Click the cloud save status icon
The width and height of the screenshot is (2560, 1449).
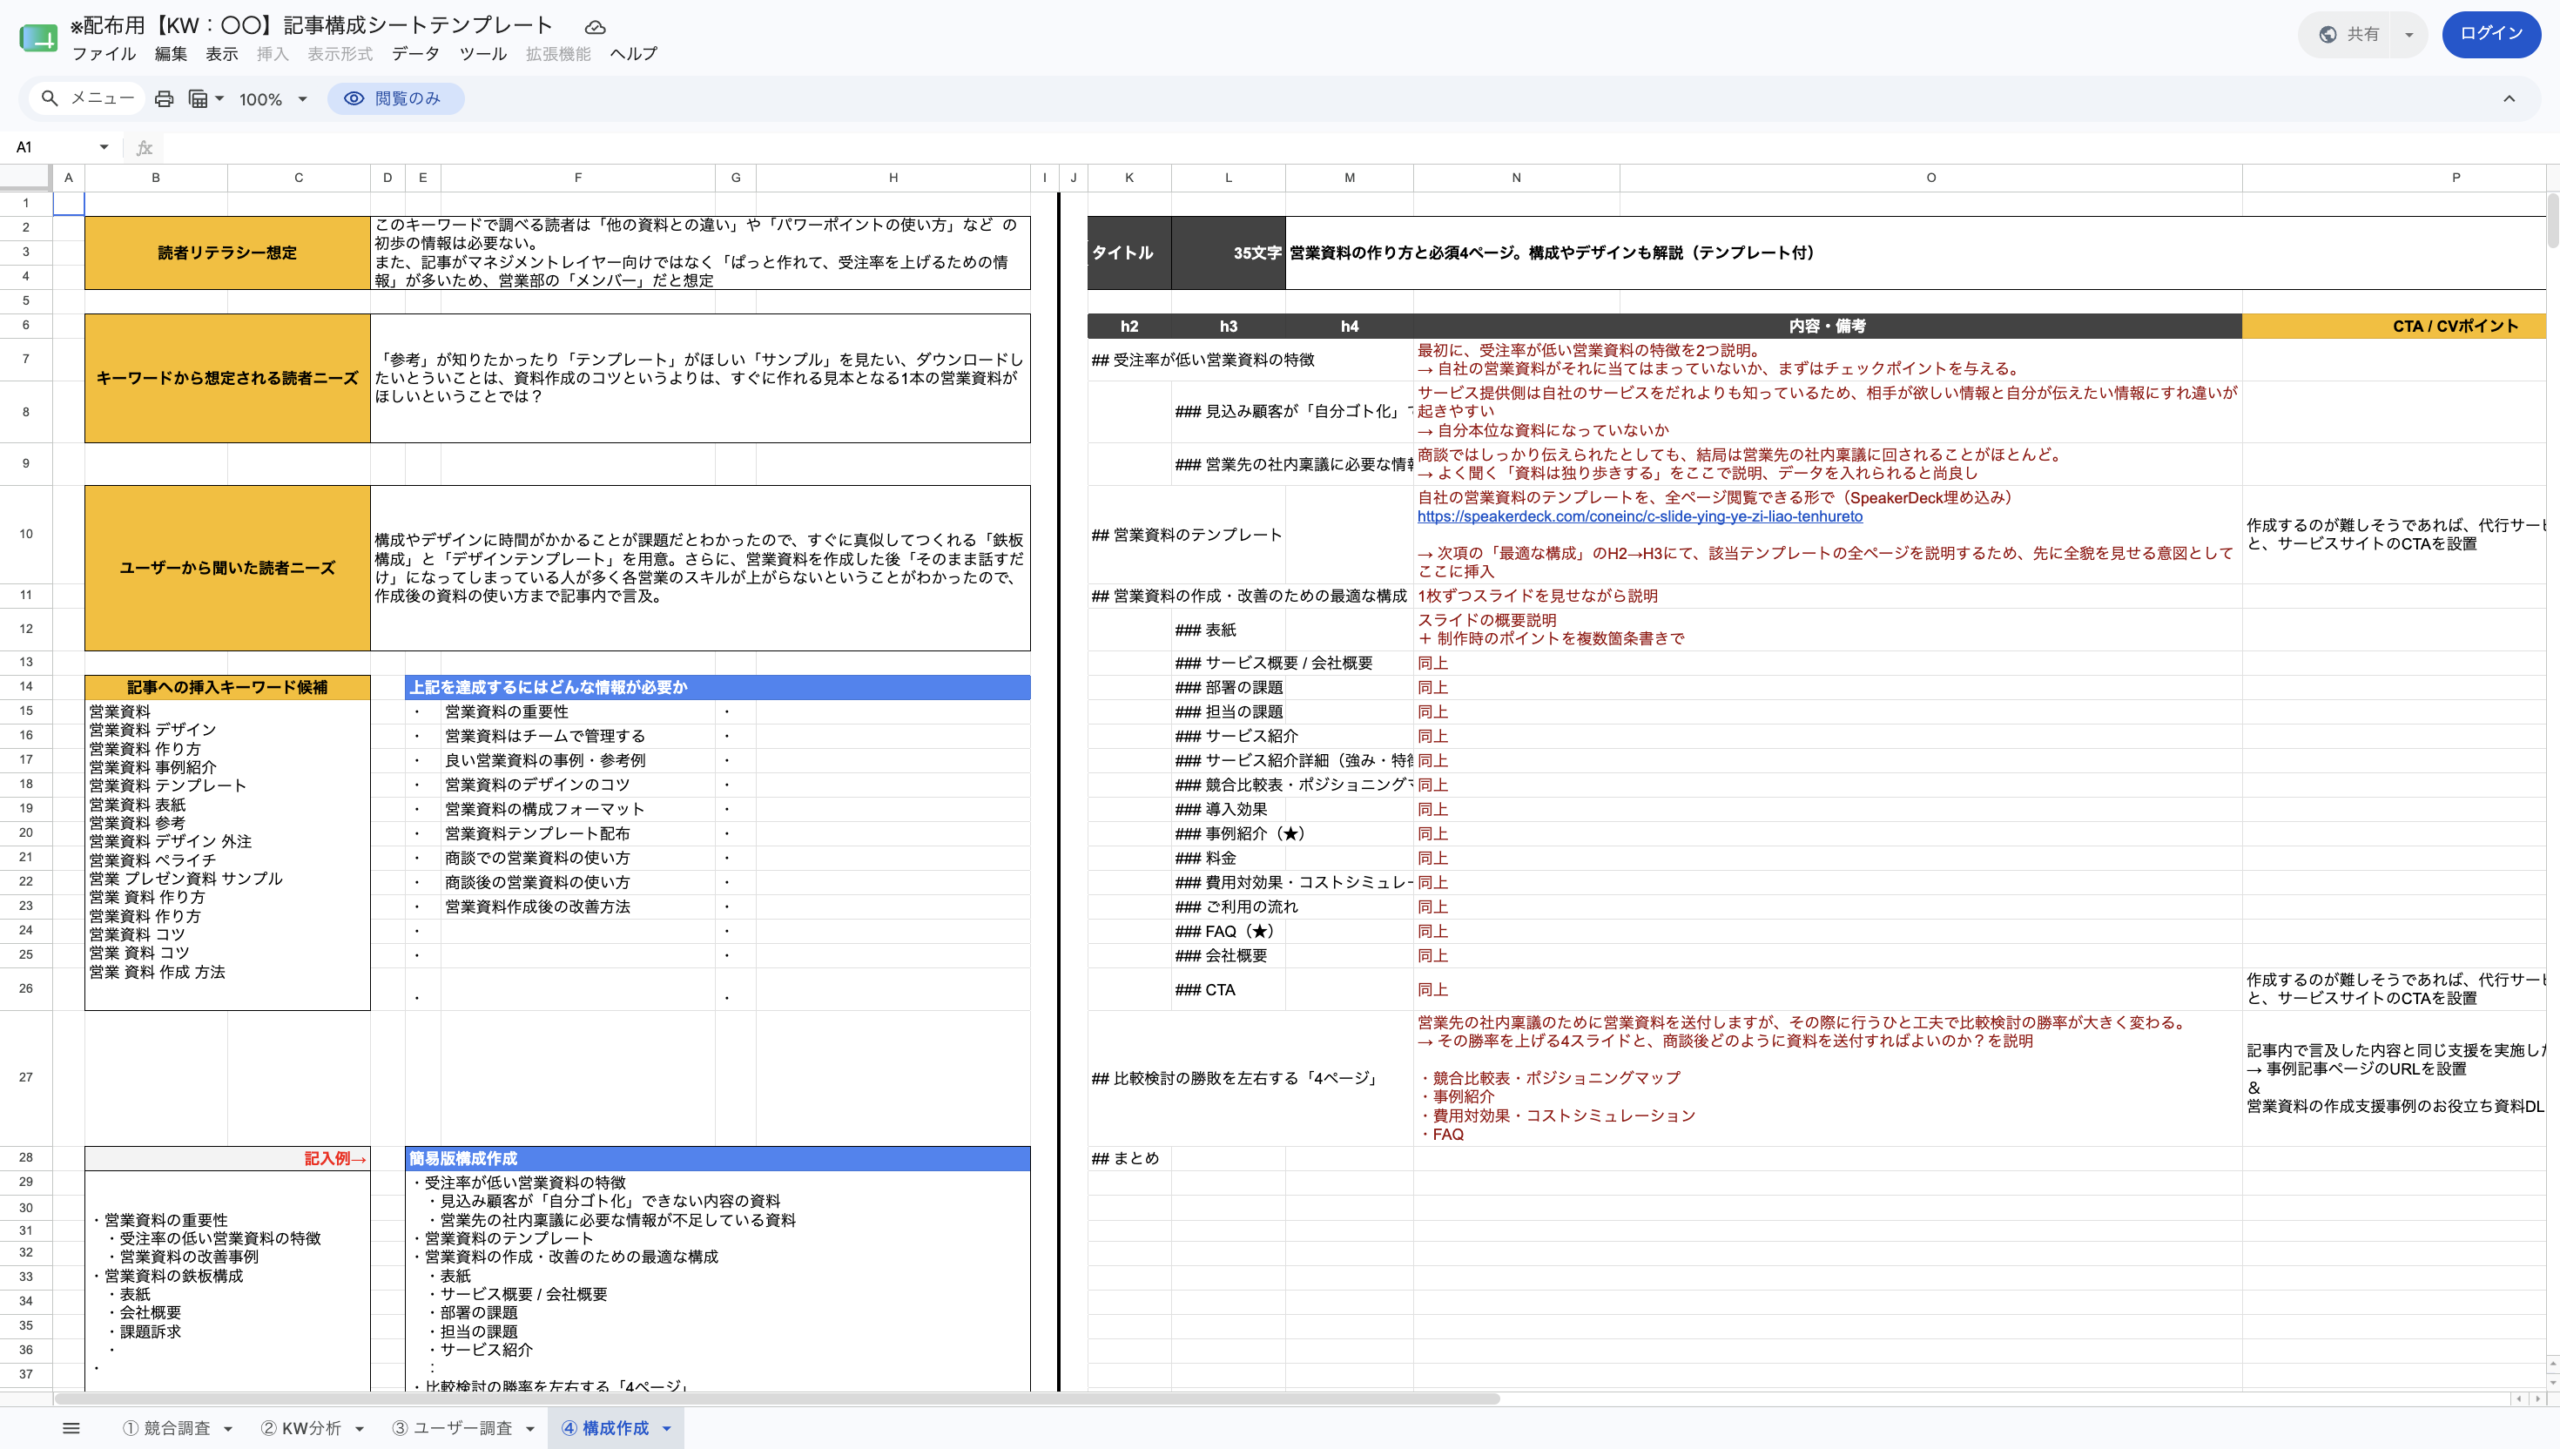point(595,27)
